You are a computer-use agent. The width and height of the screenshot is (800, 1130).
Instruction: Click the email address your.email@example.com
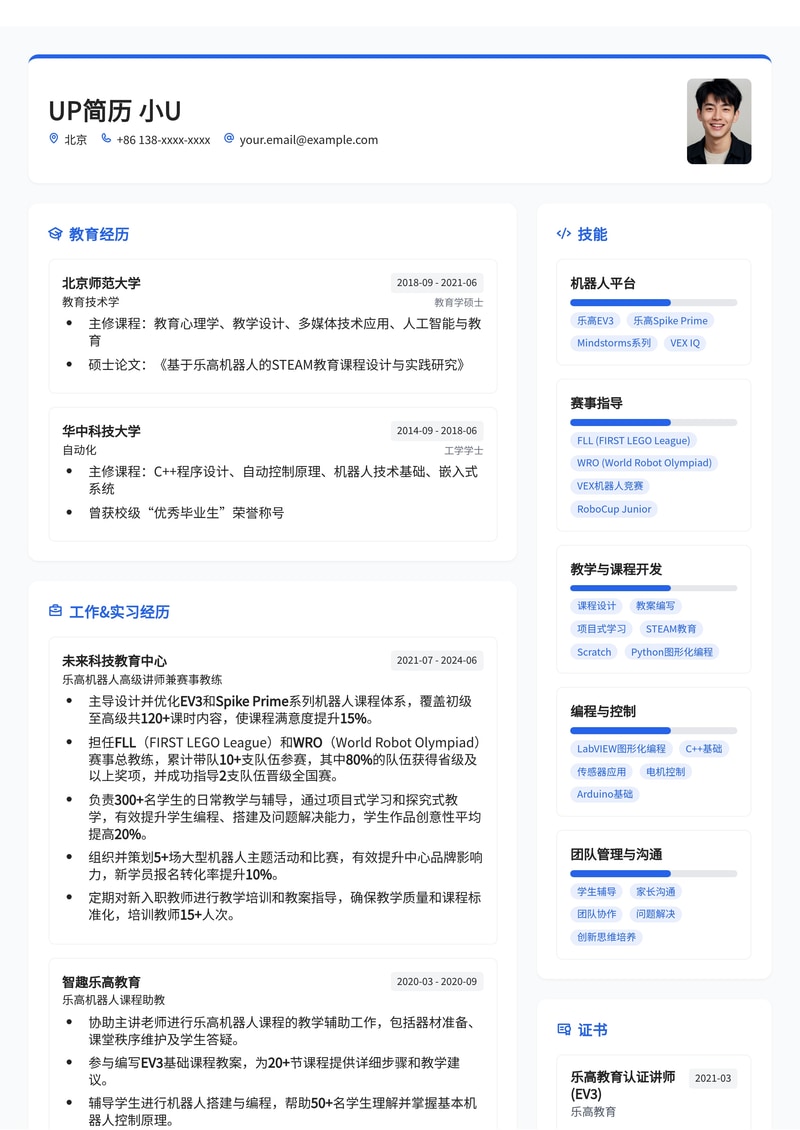tap(308, 140)
